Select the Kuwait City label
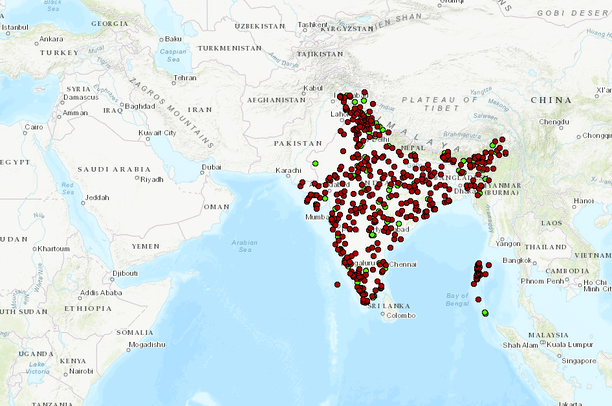612x406 pixels. tap(157, 132)
